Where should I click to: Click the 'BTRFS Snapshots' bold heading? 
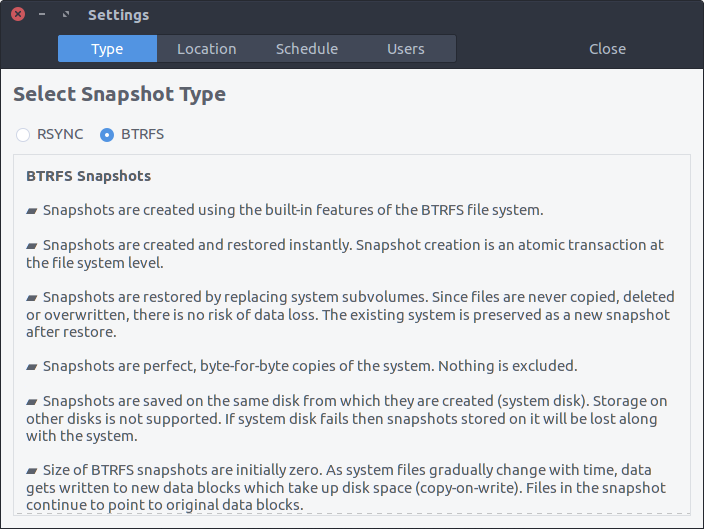88,176
